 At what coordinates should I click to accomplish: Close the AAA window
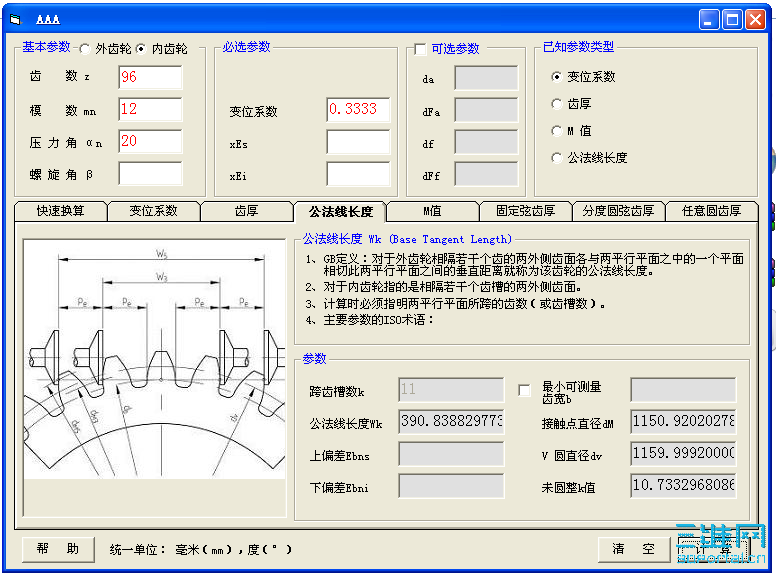tap(755, 20)
